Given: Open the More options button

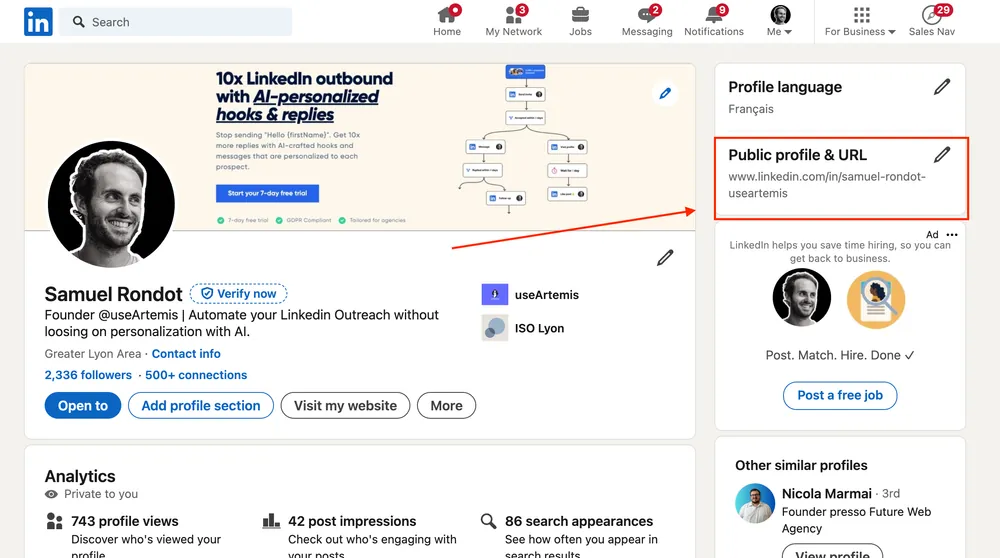Looking at the screenshot, I should [446, 406].
